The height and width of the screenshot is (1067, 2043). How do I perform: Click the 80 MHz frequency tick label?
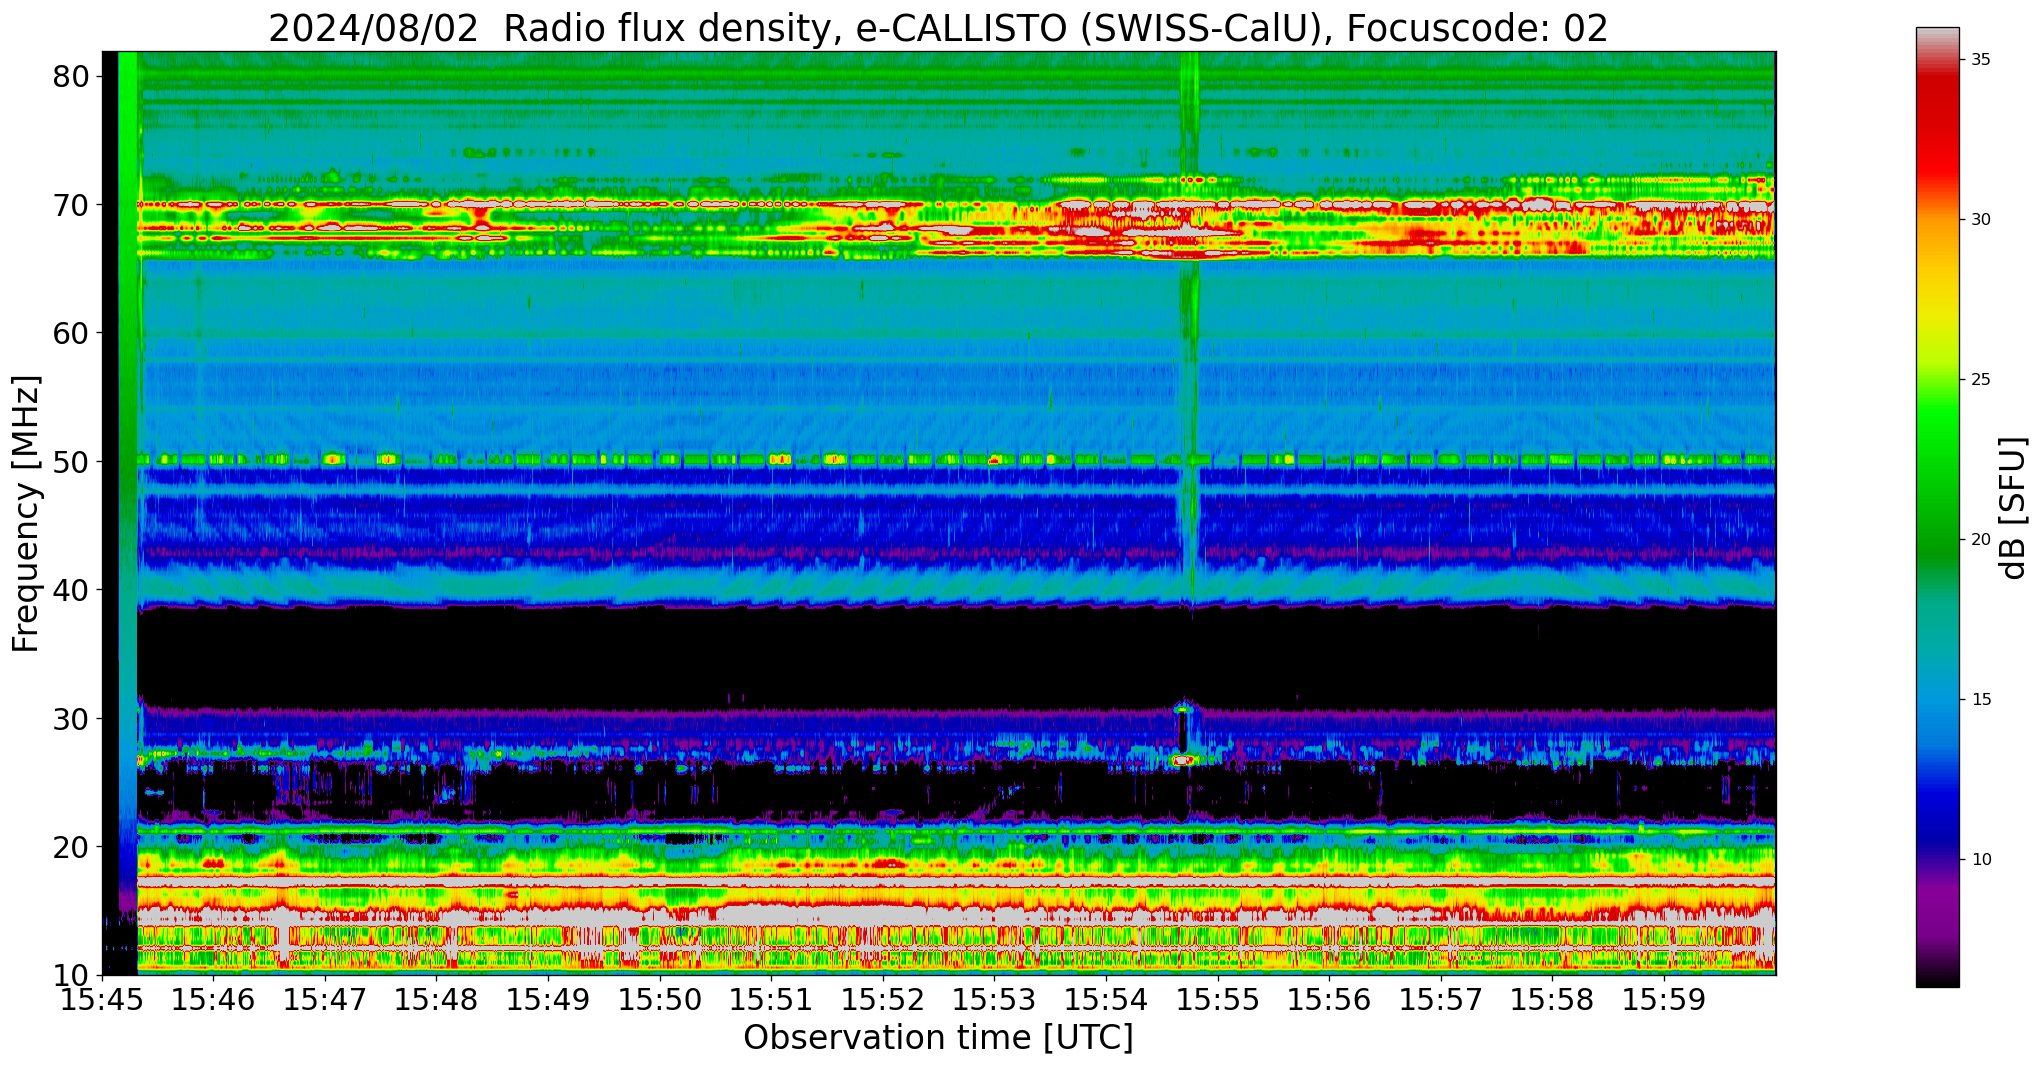tap(72, 76)
